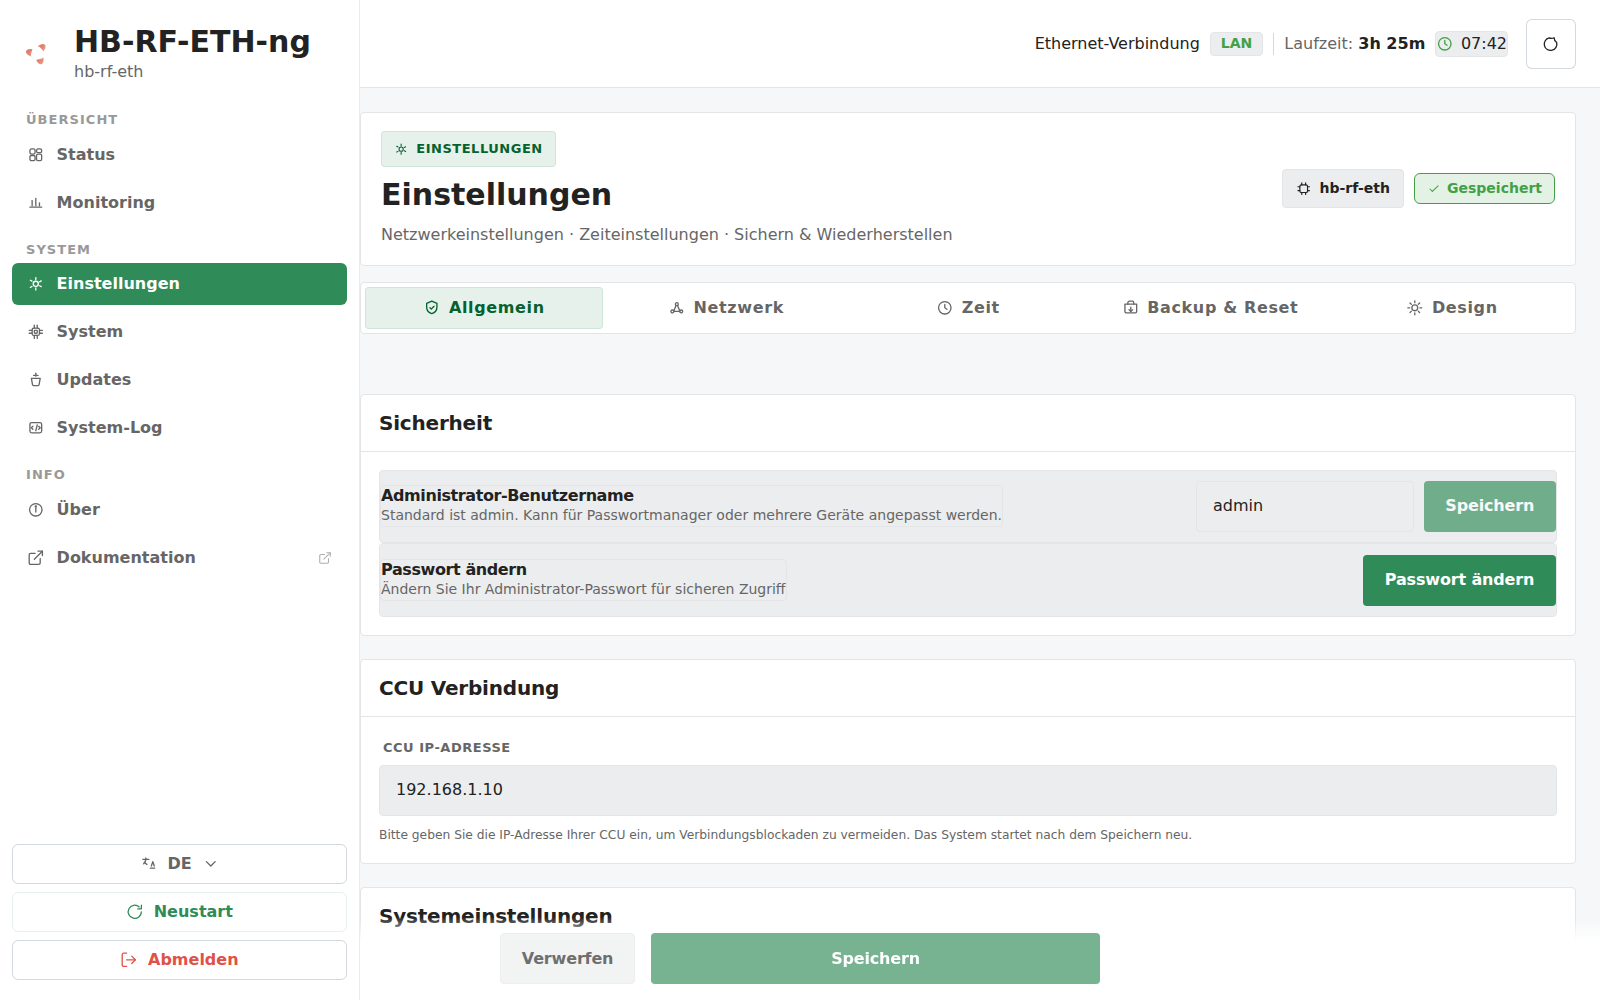Click the clock icon beside 07:42
Viewport: 1600px width, 1000px height.
(1445, 44)
